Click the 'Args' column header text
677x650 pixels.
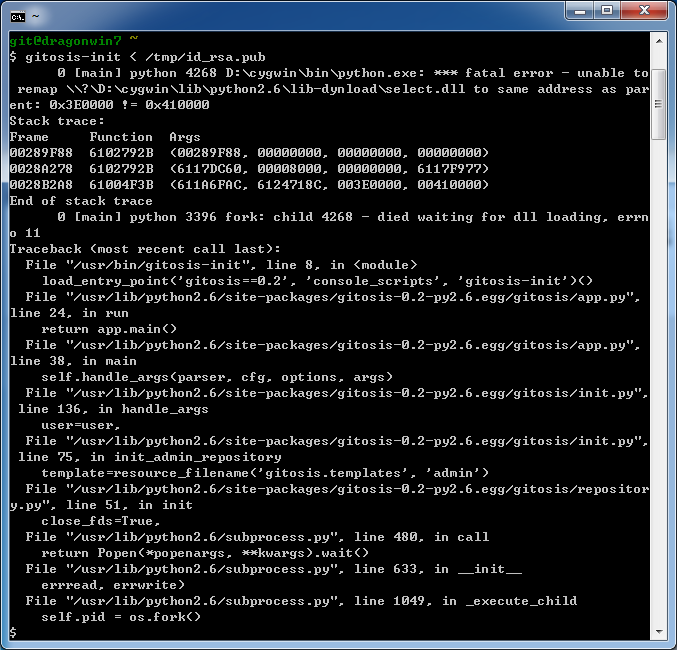pyautogui.click(x=185, y=137)
